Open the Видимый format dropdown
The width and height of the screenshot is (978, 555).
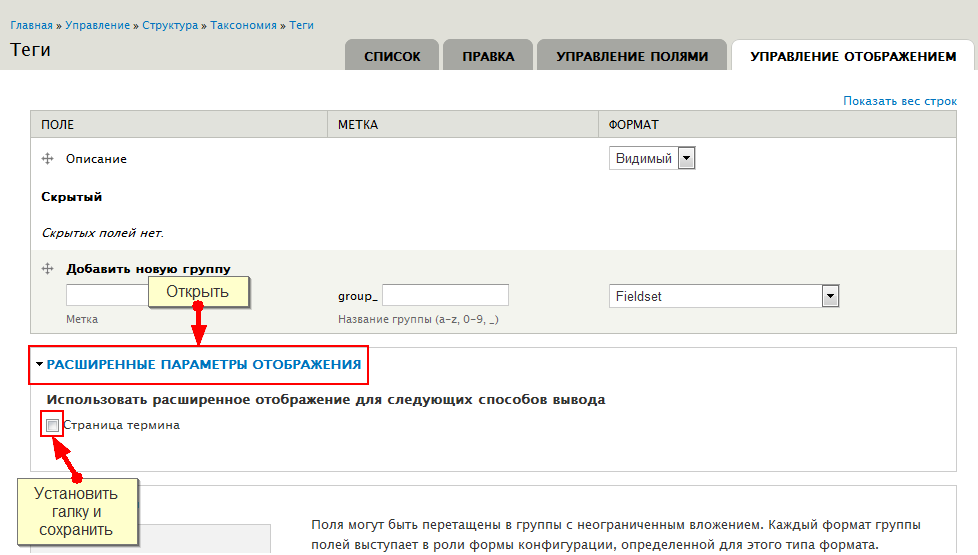651,159
